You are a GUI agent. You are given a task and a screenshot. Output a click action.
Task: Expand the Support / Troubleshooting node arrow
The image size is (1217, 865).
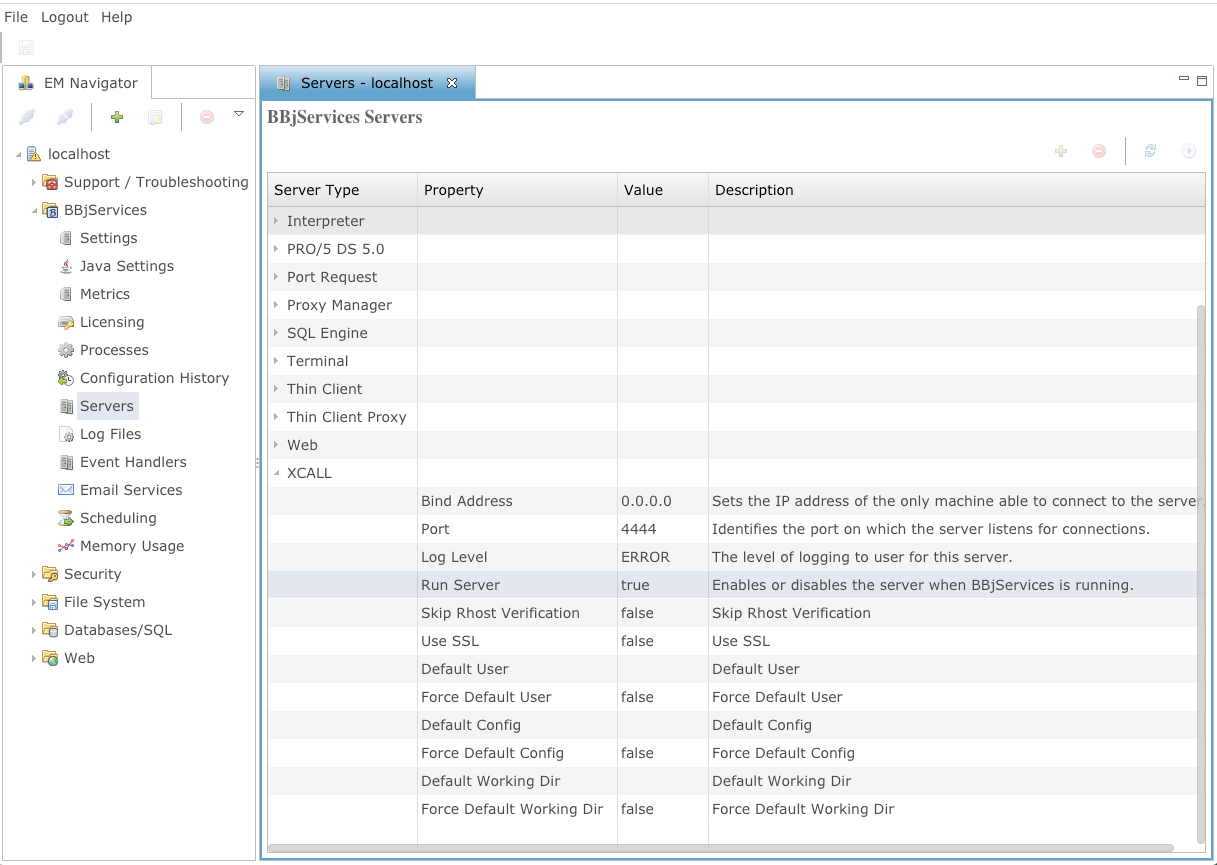coord(34,182)
